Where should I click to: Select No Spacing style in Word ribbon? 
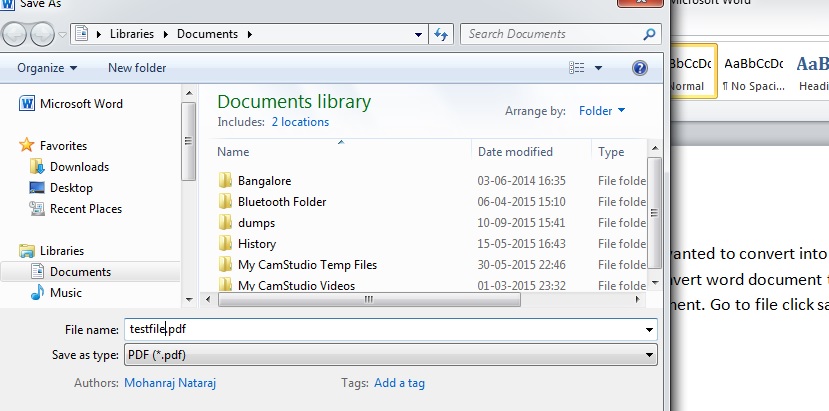(x=753, y=73)
